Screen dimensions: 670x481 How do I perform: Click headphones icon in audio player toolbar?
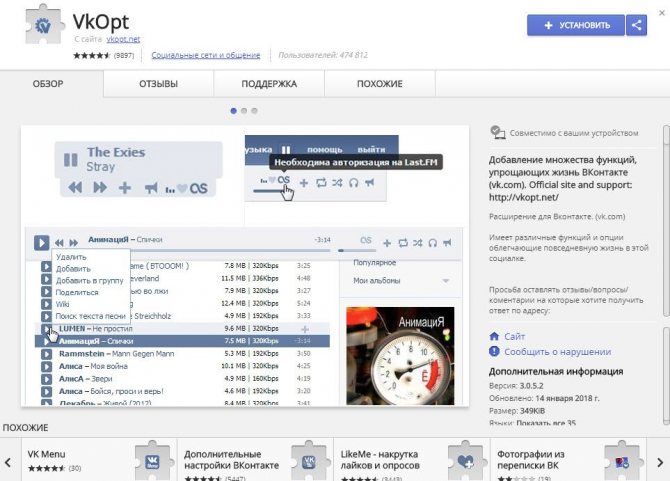433,243
